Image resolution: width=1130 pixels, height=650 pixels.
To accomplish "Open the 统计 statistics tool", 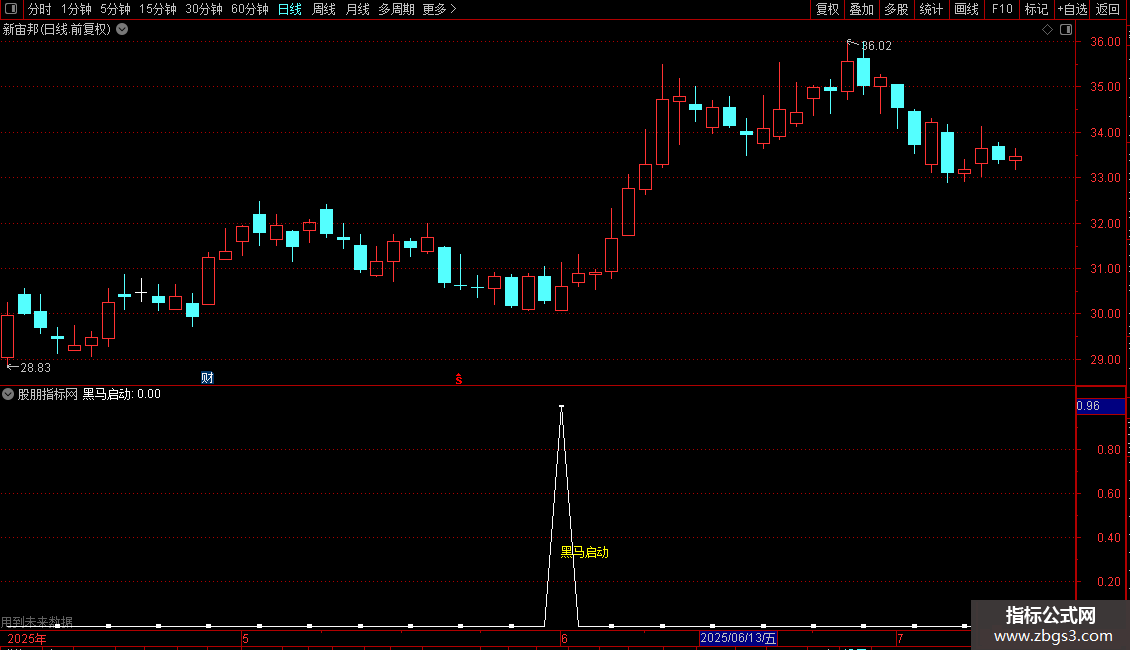I will [931, 9].
